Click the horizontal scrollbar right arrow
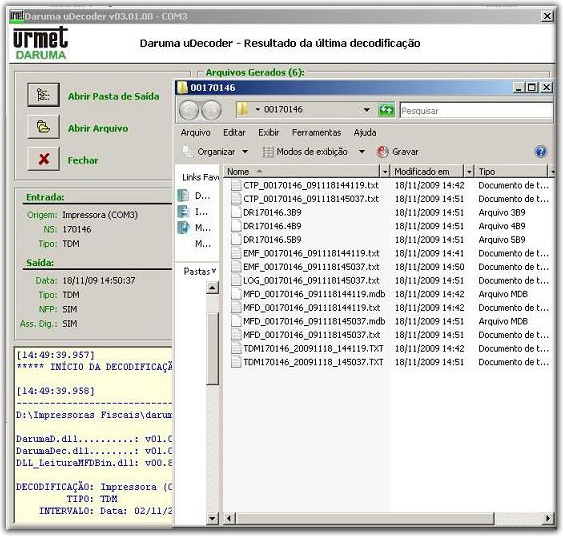The width and height of the screenshot is (563, 536). tap(548, 518)
